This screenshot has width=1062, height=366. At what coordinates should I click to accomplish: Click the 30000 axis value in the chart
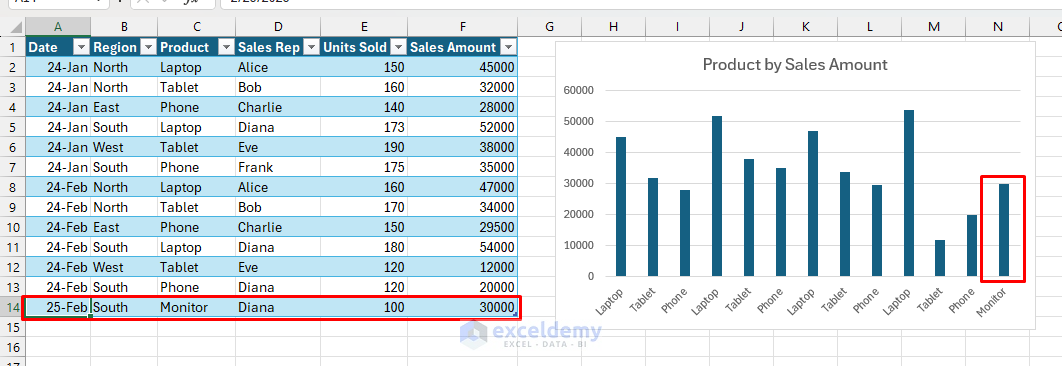(578, 183)
